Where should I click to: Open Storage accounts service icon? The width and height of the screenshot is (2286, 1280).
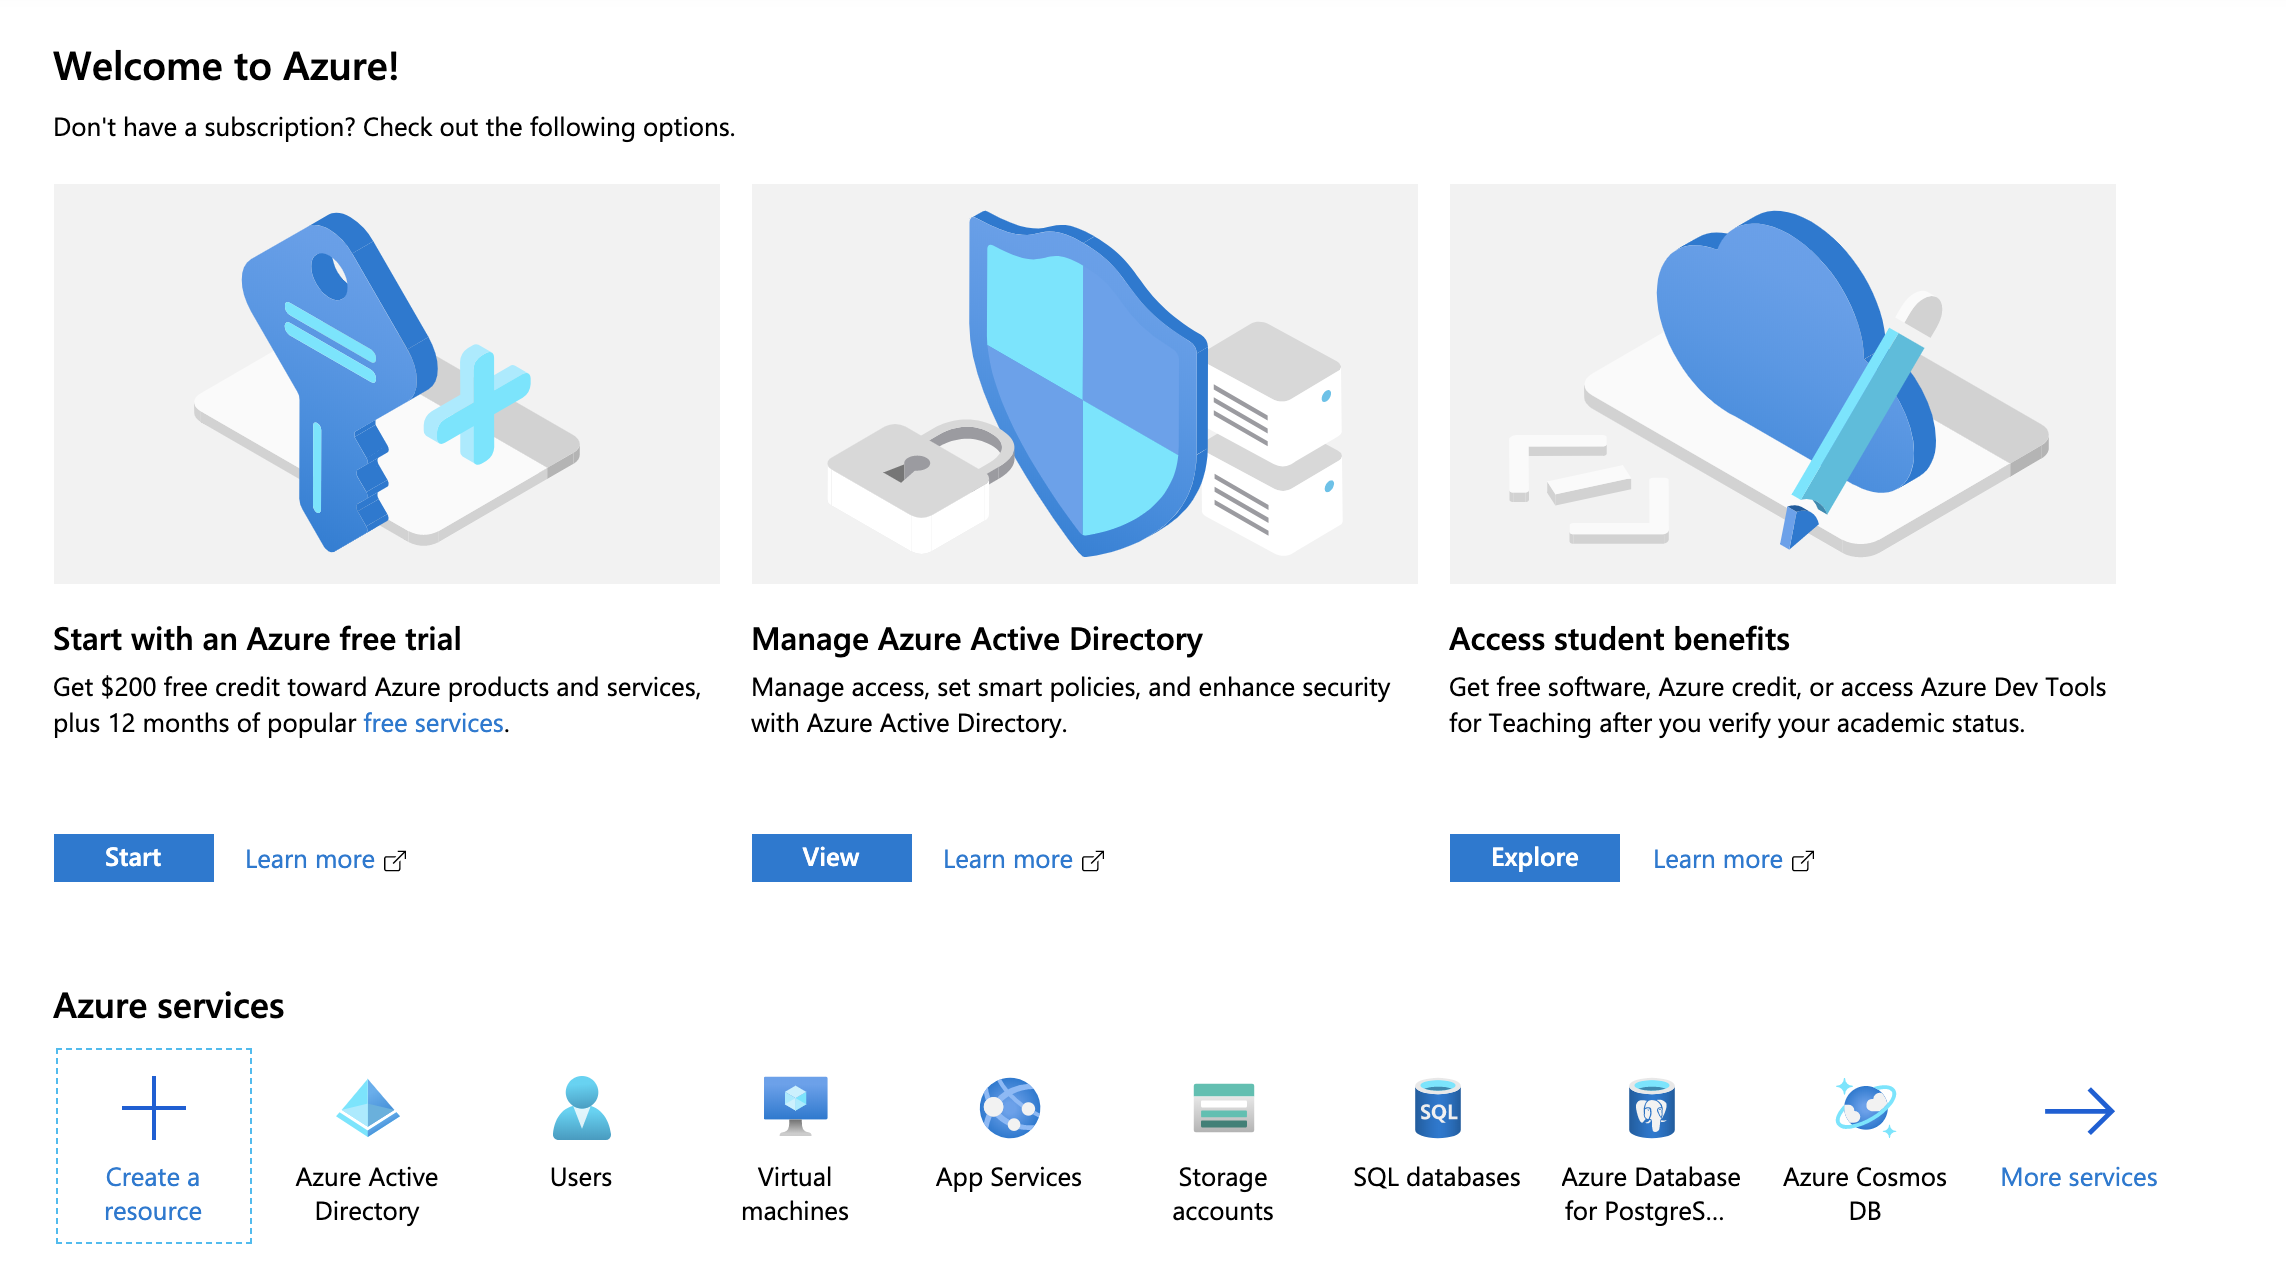(x=1223, y=1108)
